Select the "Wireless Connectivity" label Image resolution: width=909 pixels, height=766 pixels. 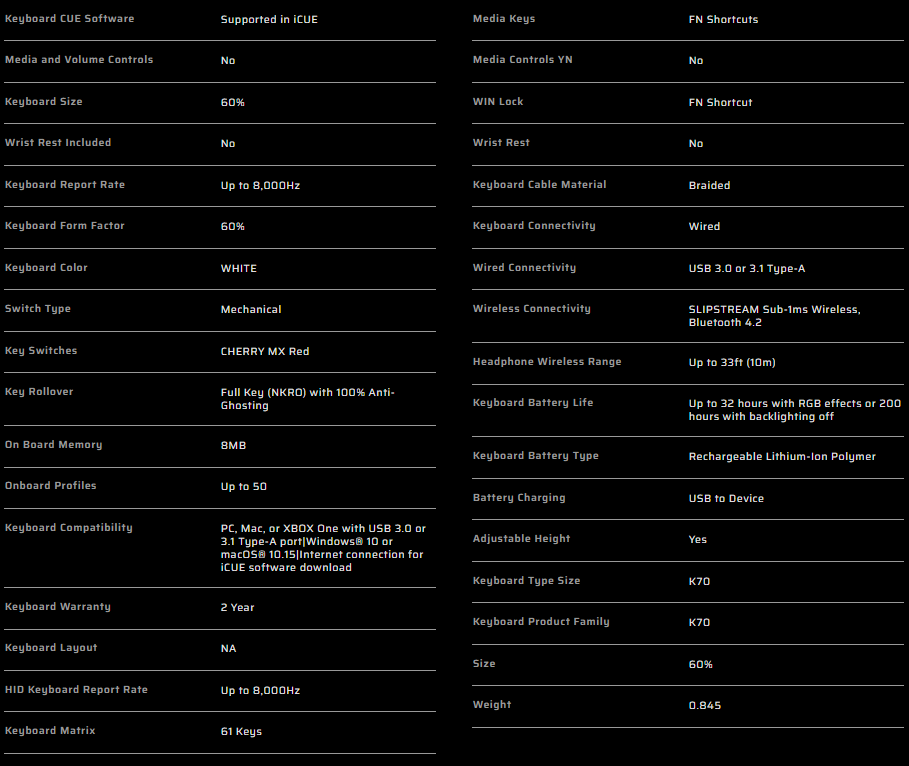click(x=532, y=309)
